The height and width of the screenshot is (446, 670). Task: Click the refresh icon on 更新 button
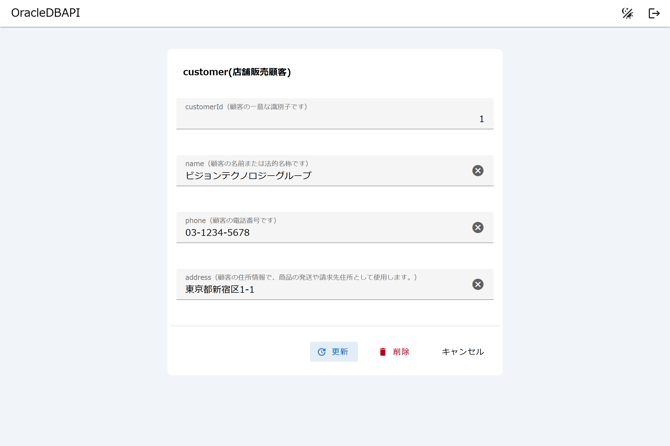[x=322, y=352]
